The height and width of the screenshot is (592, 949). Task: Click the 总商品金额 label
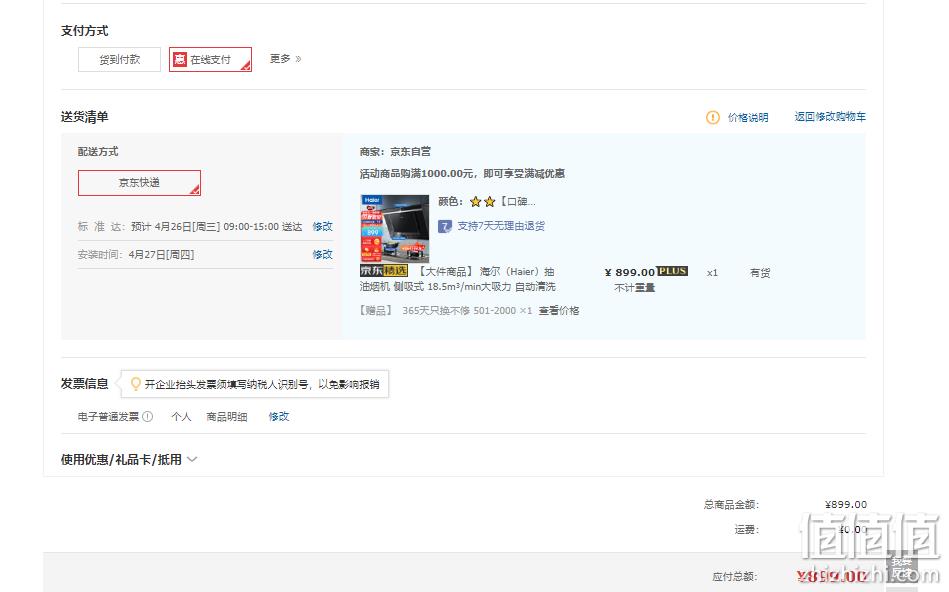pyautogui.click(x=731, y=504)
